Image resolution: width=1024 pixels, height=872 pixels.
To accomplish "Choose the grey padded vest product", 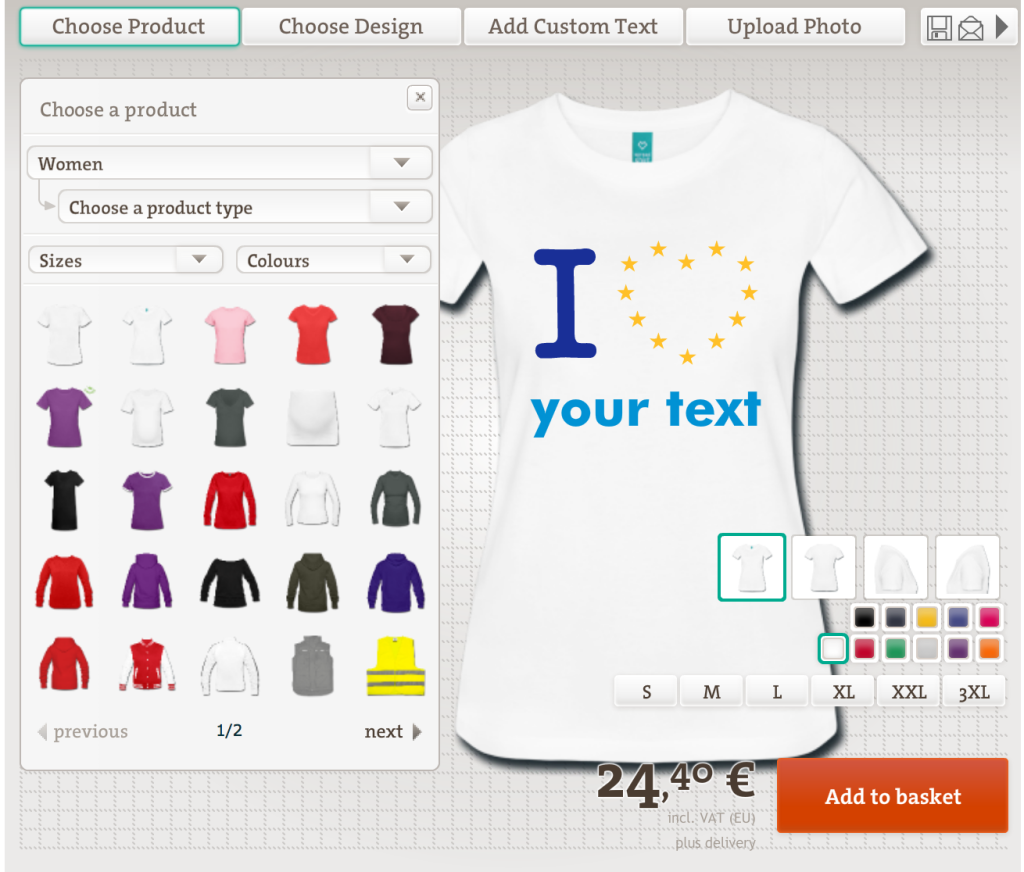I will point(313,666).
